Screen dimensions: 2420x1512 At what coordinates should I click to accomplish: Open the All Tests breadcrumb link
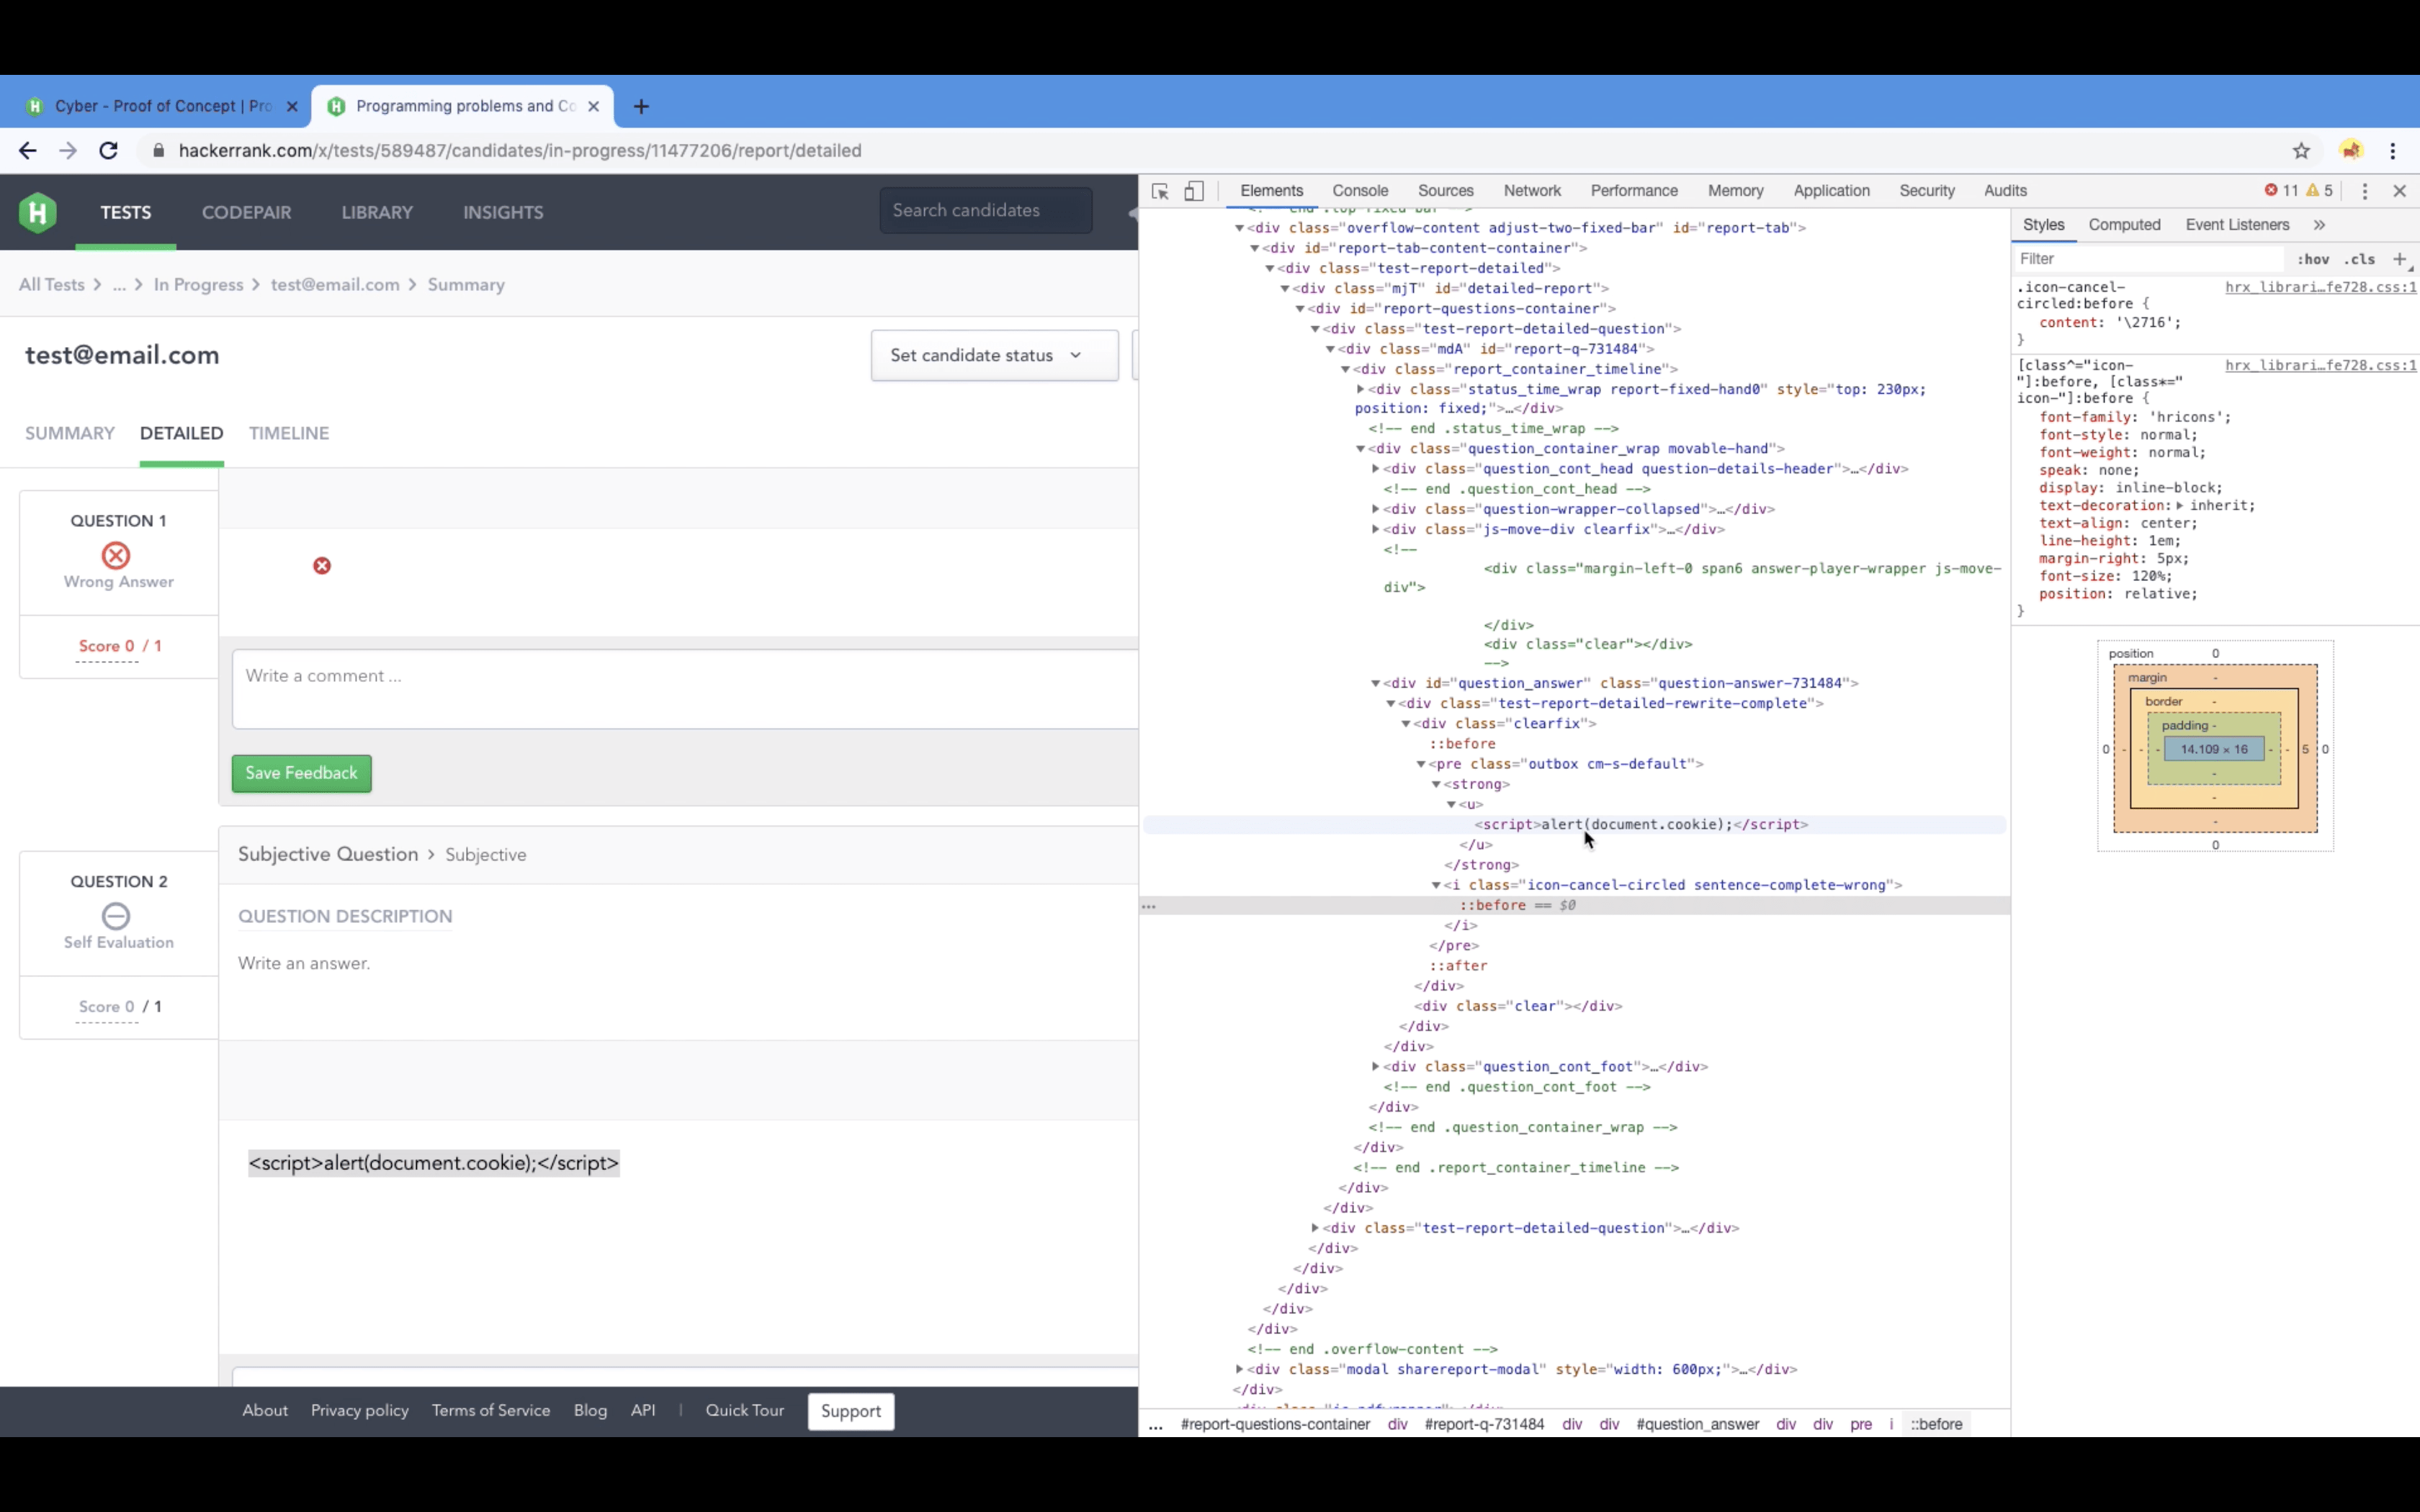click(52, 285)
